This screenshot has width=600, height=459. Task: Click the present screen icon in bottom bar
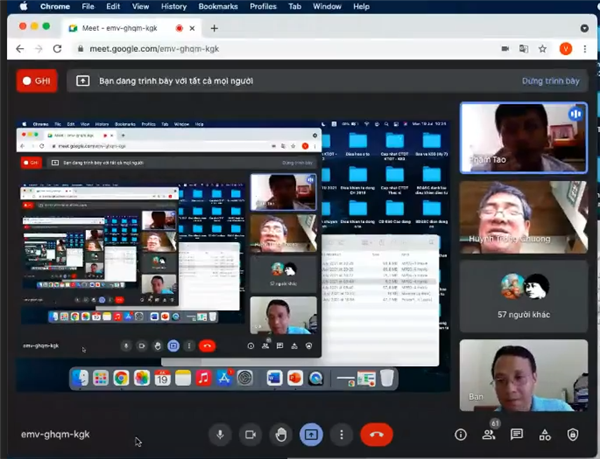(311, 434)
